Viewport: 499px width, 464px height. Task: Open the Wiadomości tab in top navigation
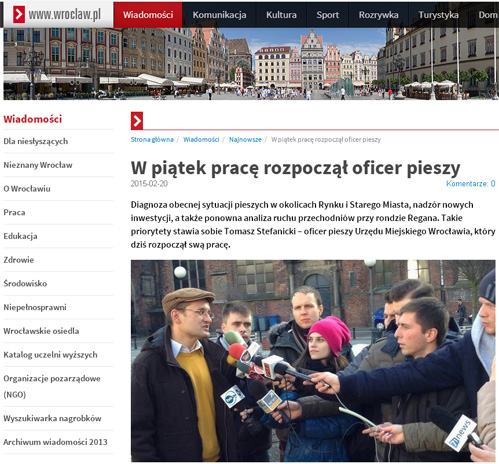148,15
